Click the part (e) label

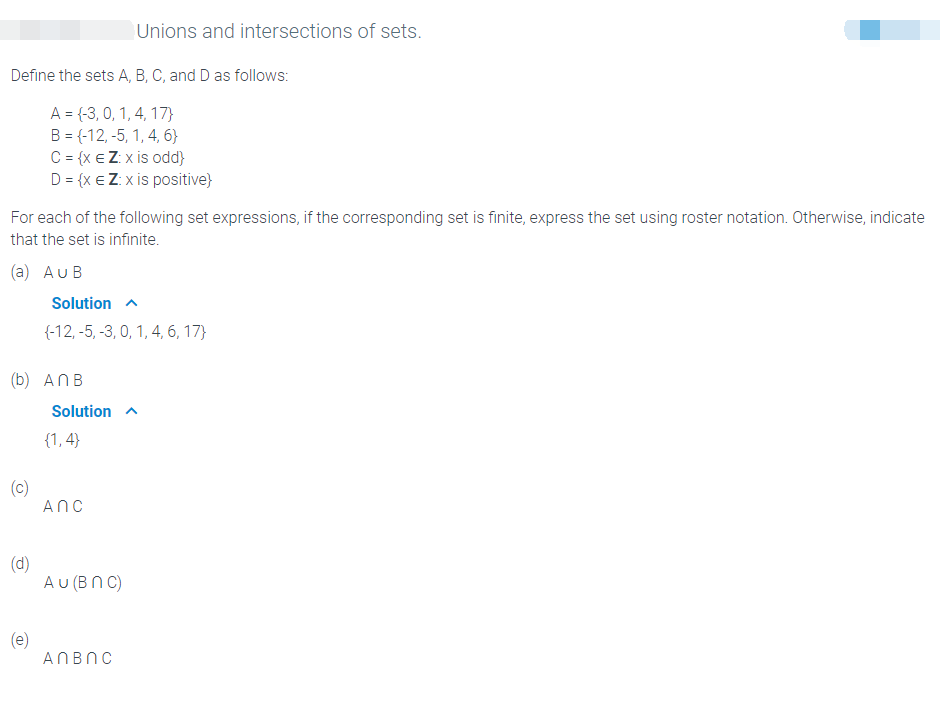(19, 640)
